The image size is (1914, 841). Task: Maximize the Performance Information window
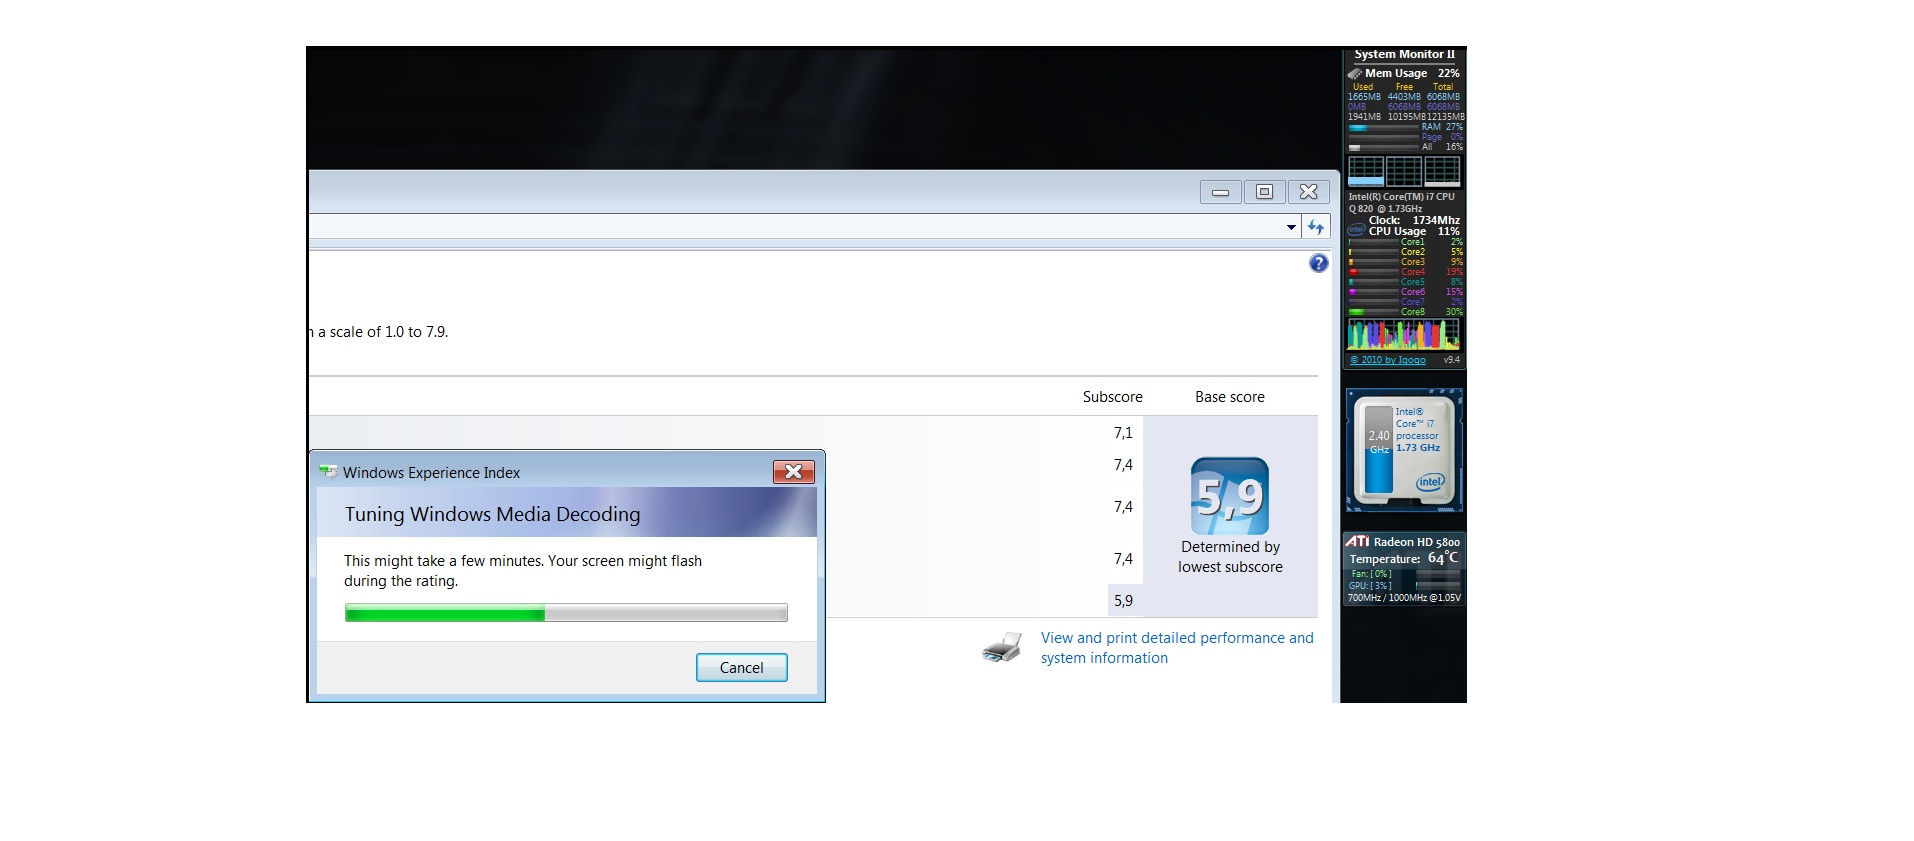tap(1264, 192)
